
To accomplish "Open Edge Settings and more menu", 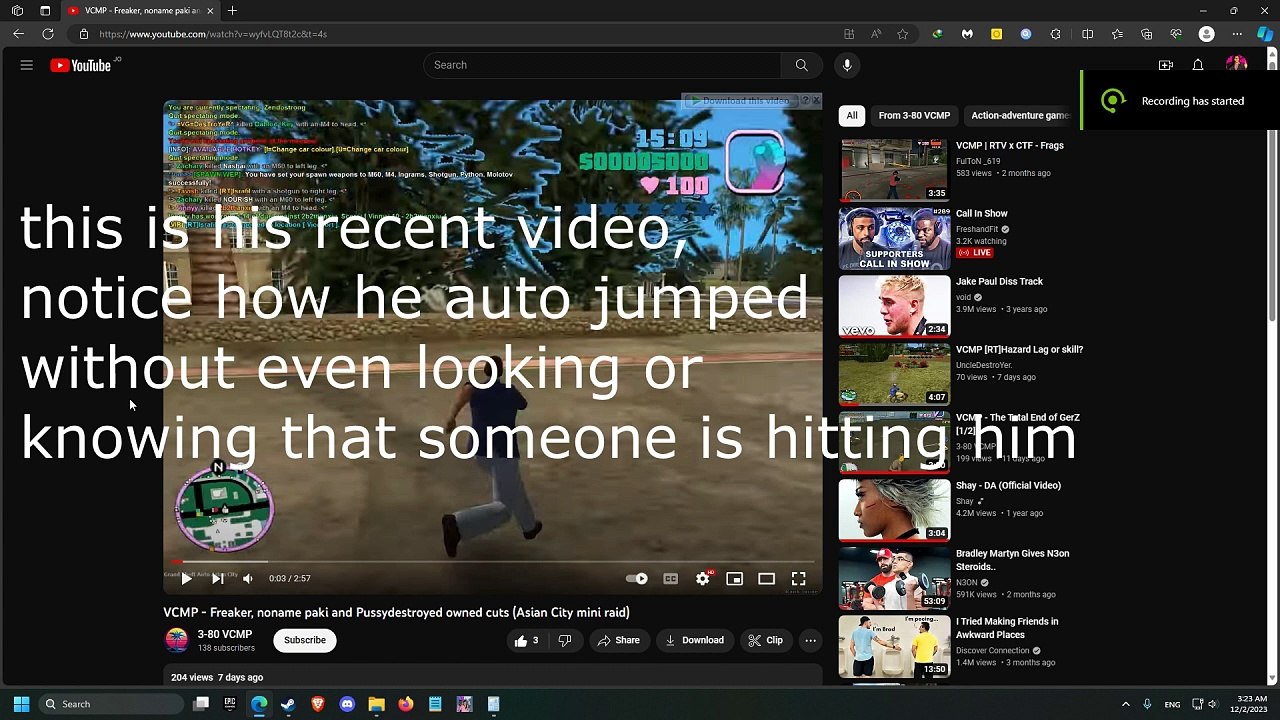I will pyautogui.click(x=1236, y=34).
